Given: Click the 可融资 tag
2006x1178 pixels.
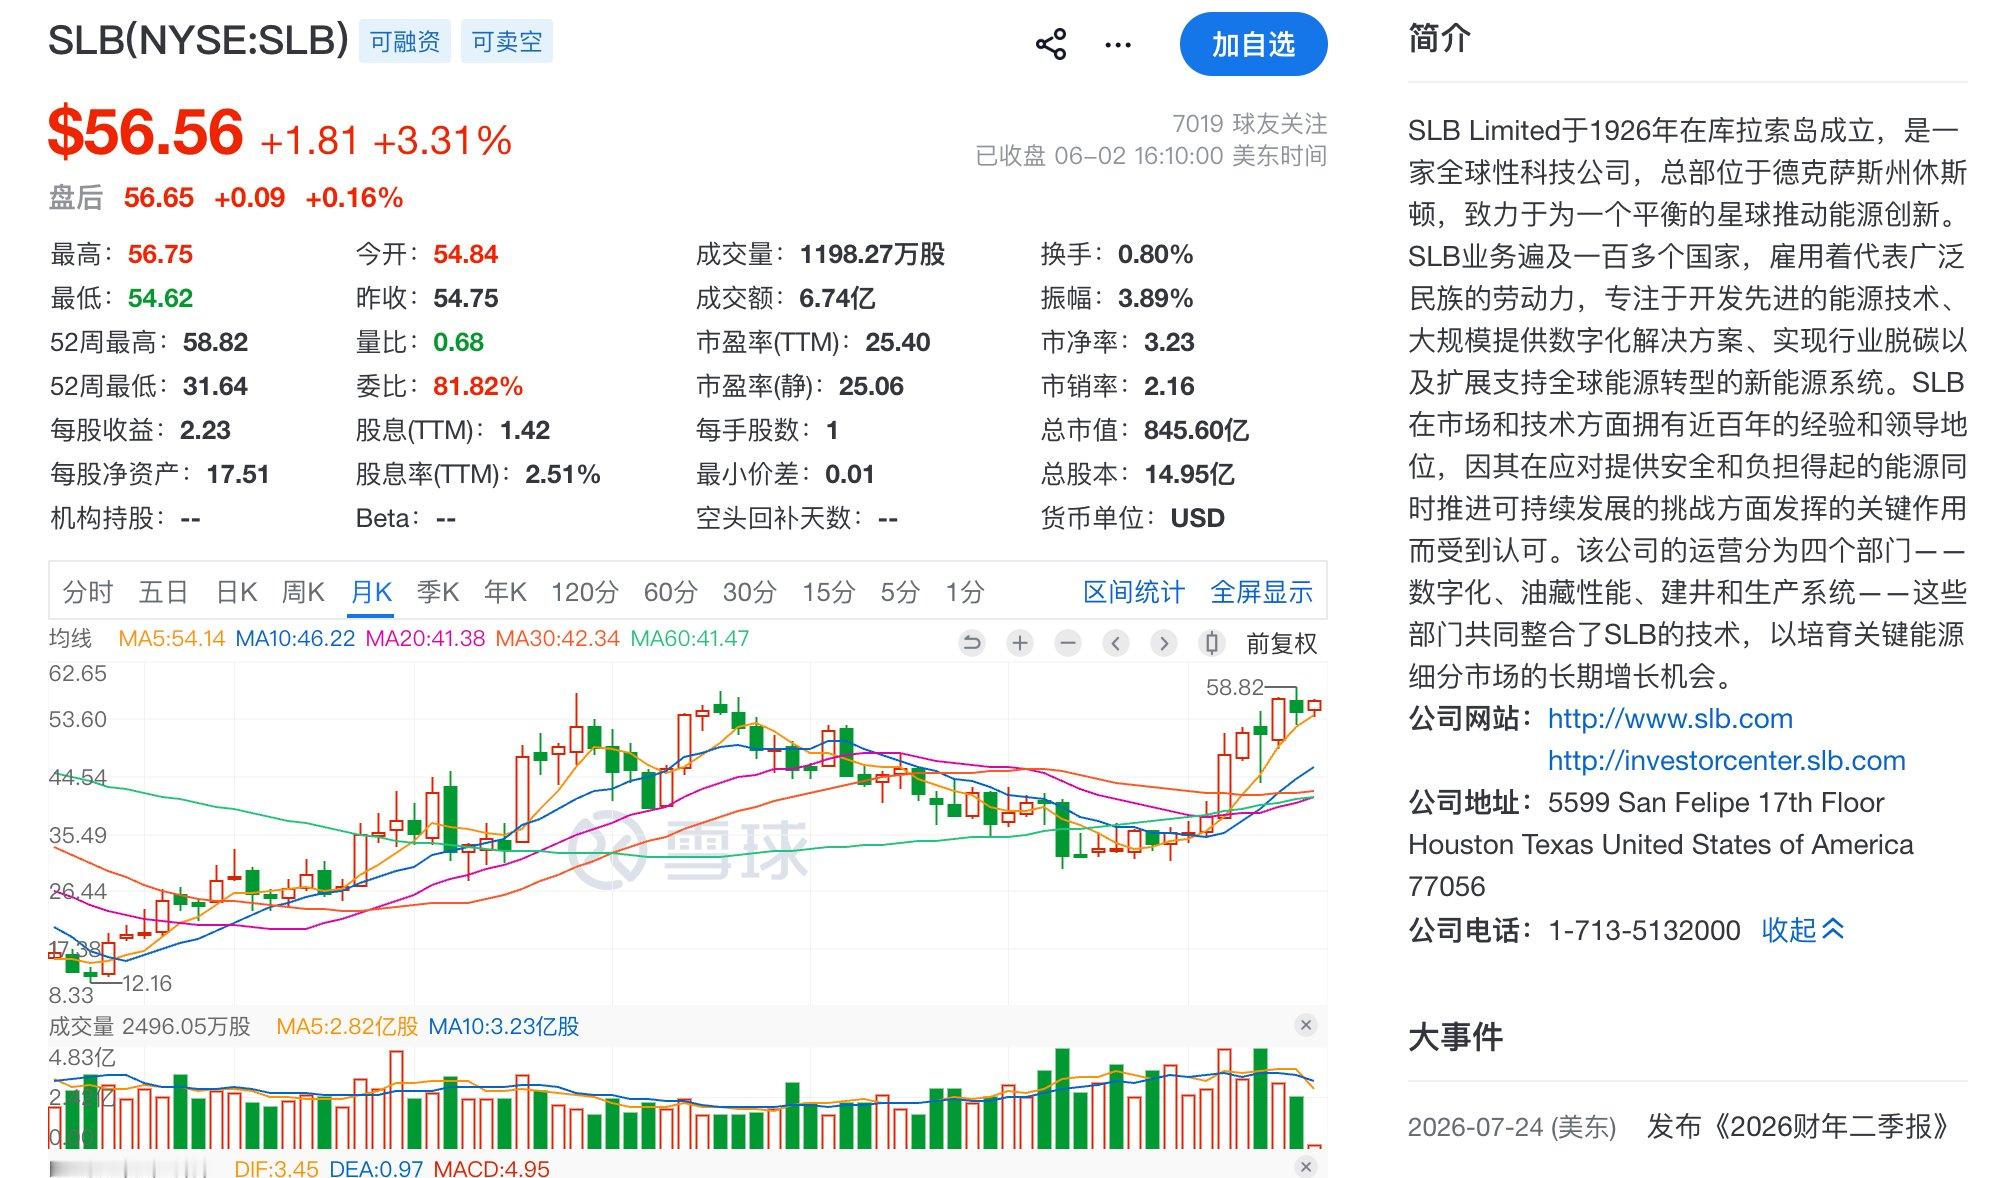Looking at the screenshot, I should [405, 42].
